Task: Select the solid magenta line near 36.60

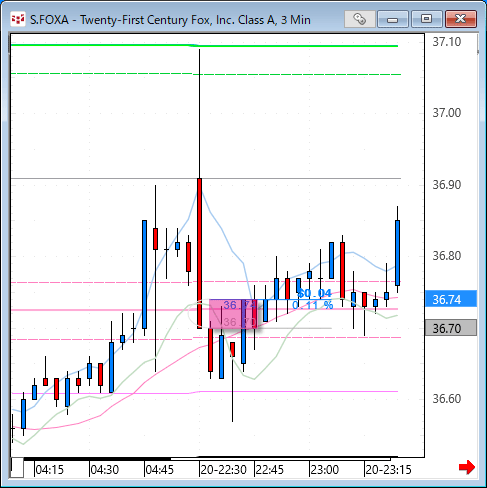Action: click(205, 392)
